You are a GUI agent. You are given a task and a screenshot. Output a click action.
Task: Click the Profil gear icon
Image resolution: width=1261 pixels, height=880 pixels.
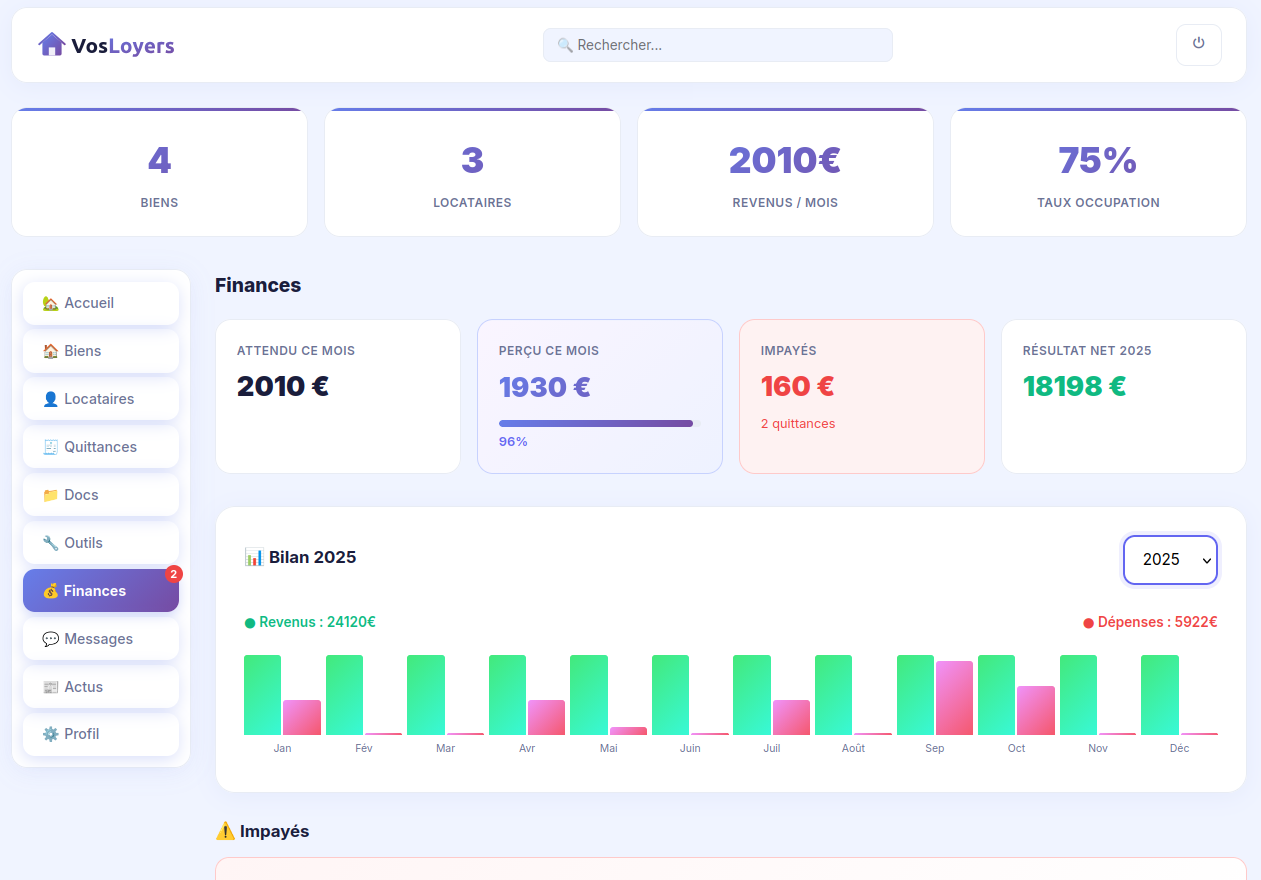[x=51, y=734]
